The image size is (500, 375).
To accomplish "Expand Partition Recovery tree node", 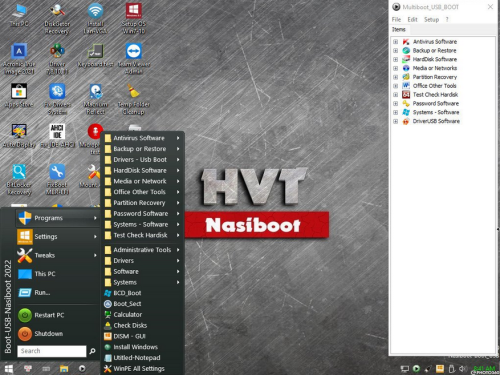I will (395, 77).
